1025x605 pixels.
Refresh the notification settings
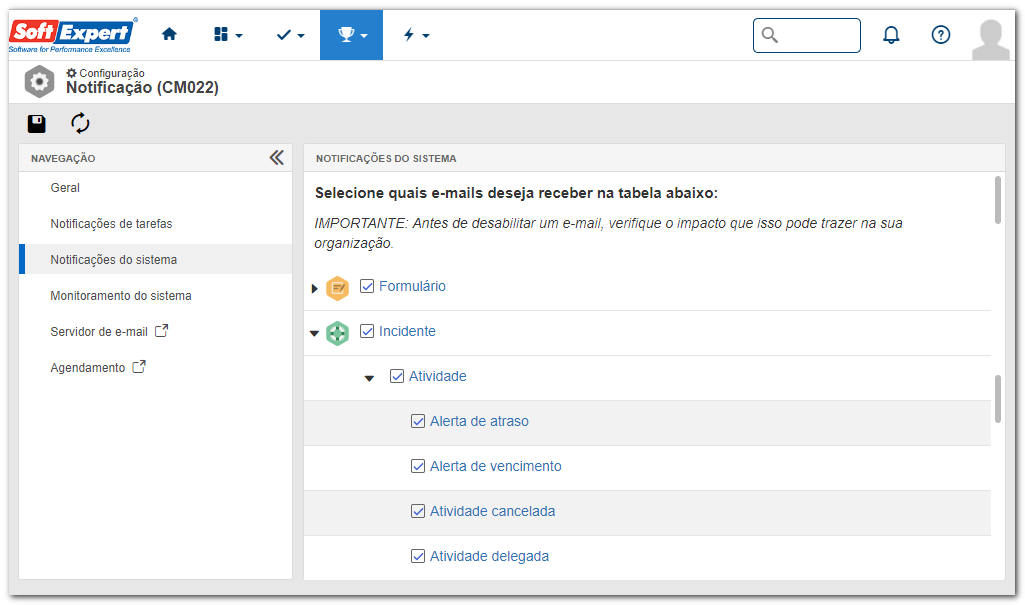(x=80, y=123)
